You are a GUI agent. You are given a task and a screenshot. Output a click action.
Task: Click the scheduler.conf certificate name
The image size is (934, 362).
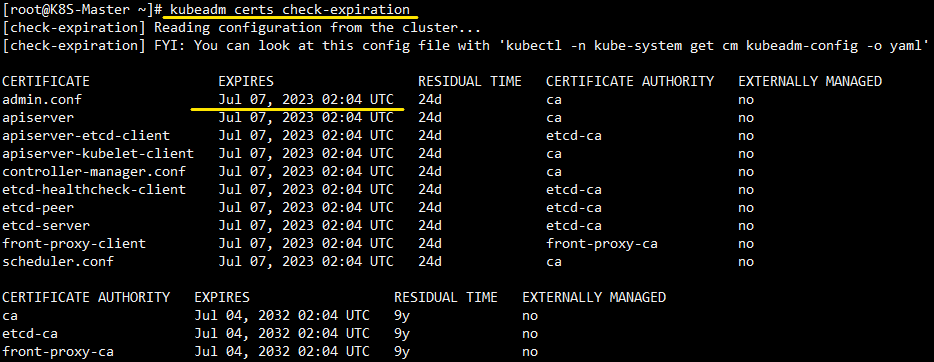[x=58, y=261]
